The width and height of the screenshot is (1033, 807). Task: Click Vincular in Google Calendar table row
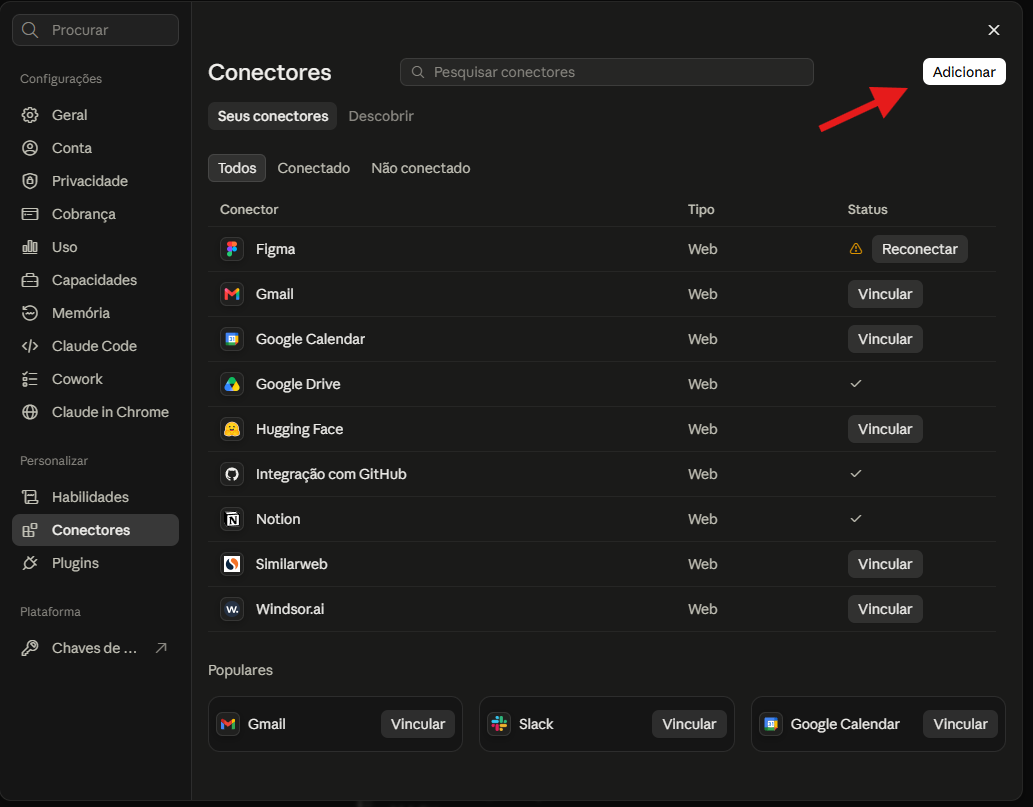coord(885,339)
